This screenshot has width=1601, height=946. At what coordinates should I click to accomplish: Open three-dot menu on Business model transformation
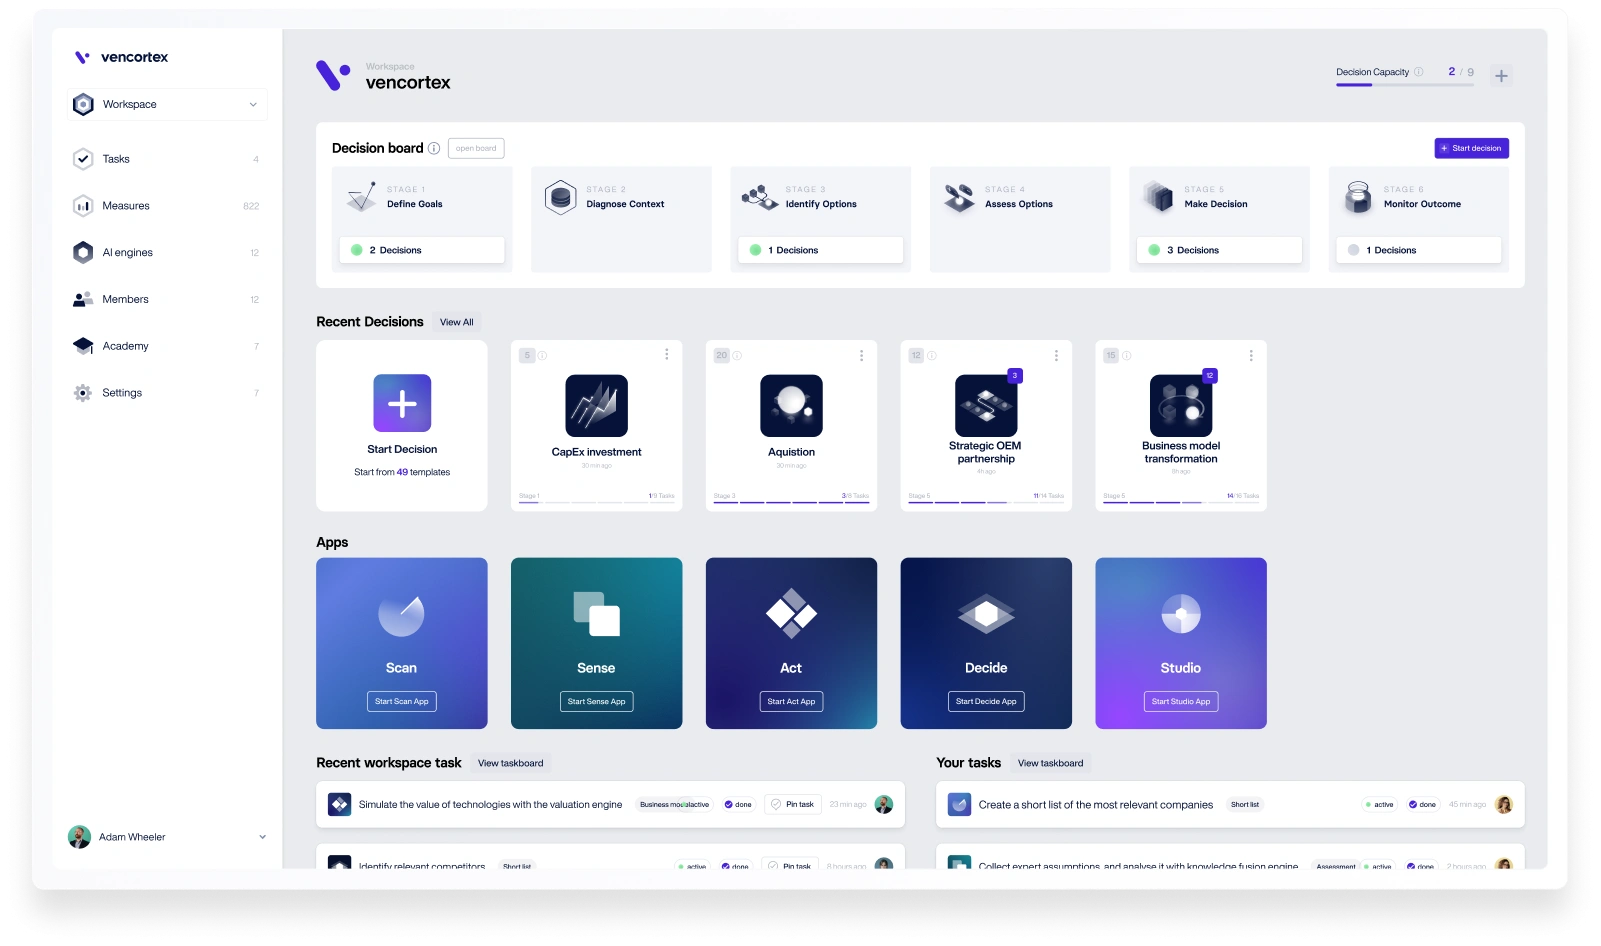point(1251,355)
